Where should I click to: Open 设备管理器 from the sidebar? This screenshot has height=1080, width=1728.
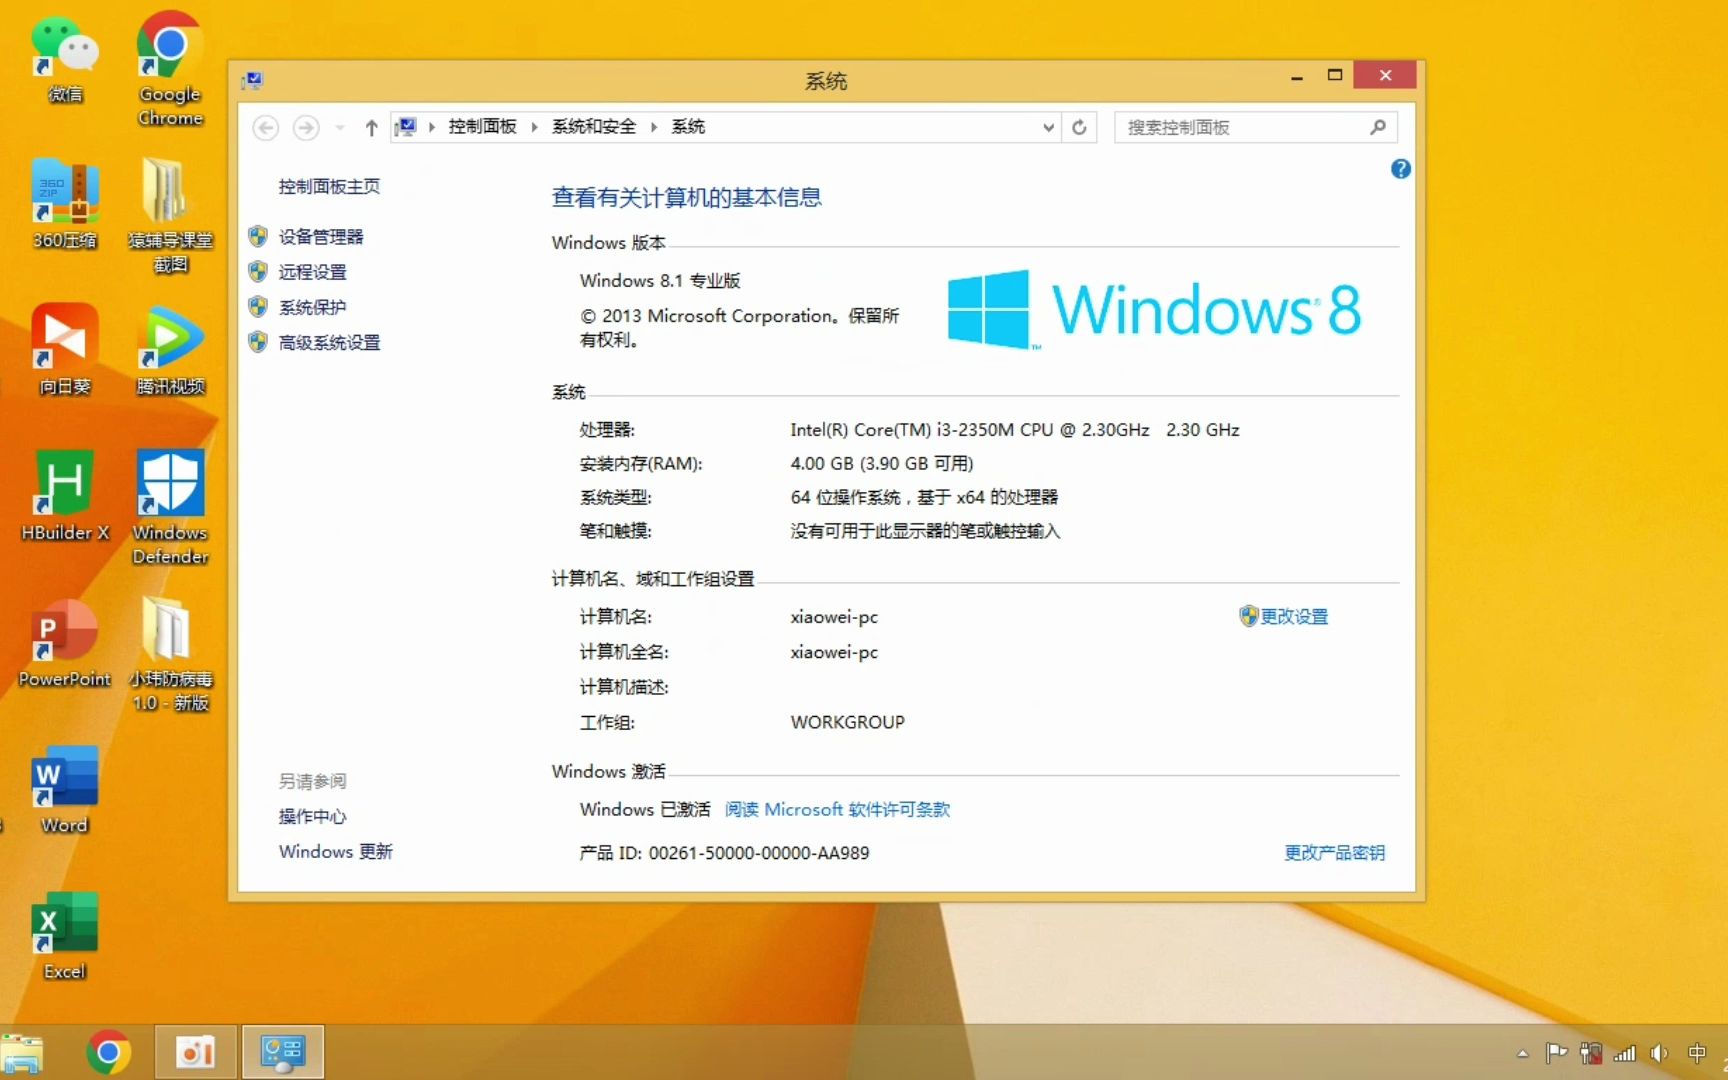point(321,237)
